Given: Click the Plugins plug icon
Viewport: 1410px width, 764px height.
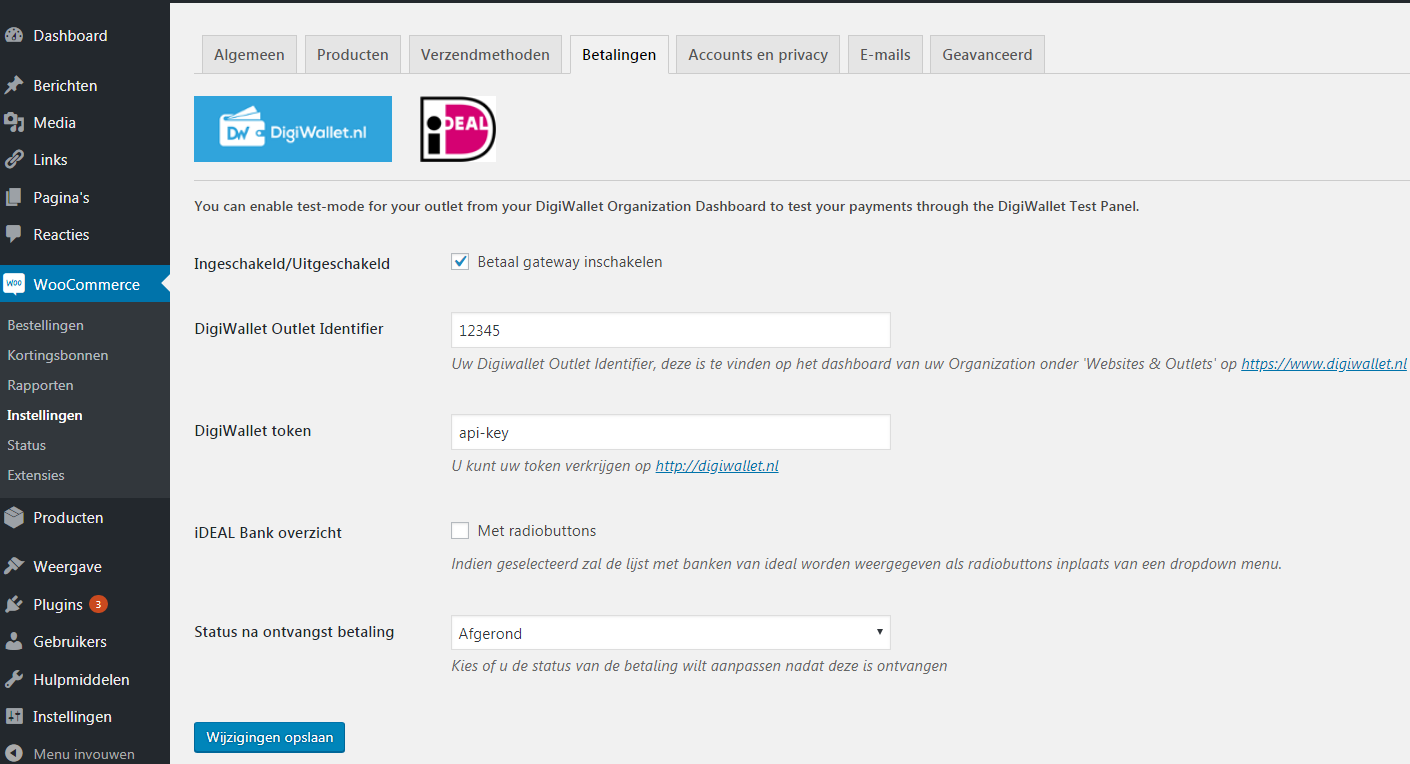Looking at the screenshot, I should click(x=14, y=605).
